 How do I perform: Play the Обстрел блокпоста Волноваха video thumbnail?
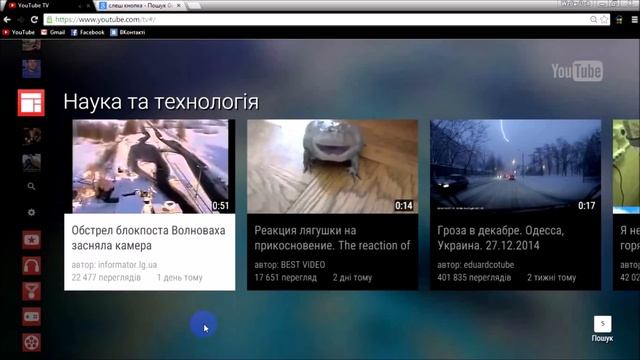tap(150, 166)
